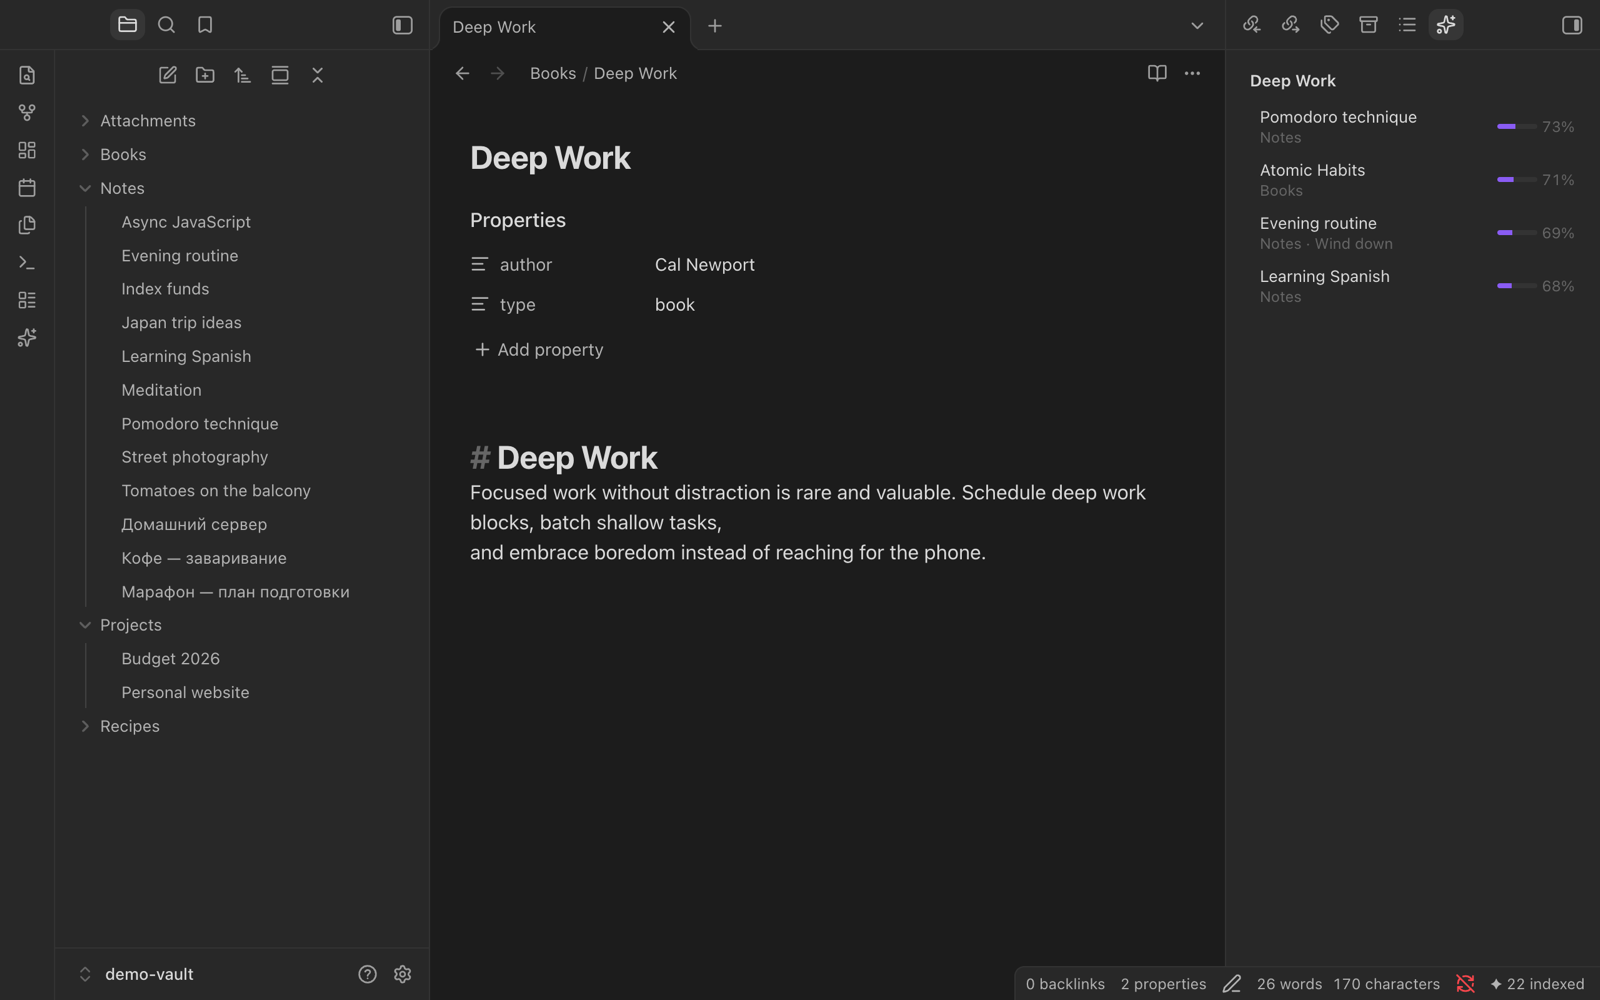Open daily note calendar icon
This screenshot has height=1000, width=1600.
pyautogui.click(x=27, y=187)
